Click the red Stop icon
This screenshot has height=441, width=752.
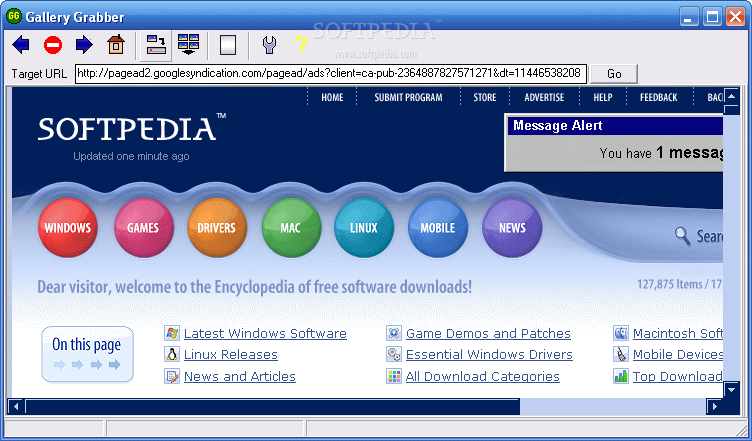coord(53,45)
